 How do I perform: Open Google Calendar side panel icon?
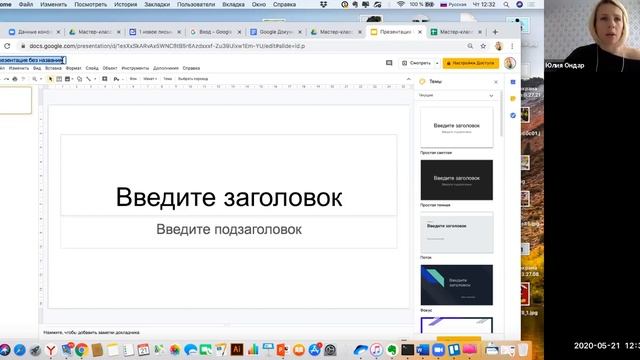513,82
